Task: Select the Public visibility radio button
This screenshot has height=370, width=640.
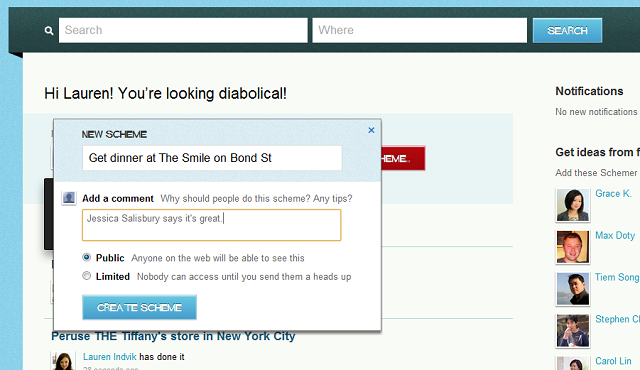Action: [x=87, y=257]
